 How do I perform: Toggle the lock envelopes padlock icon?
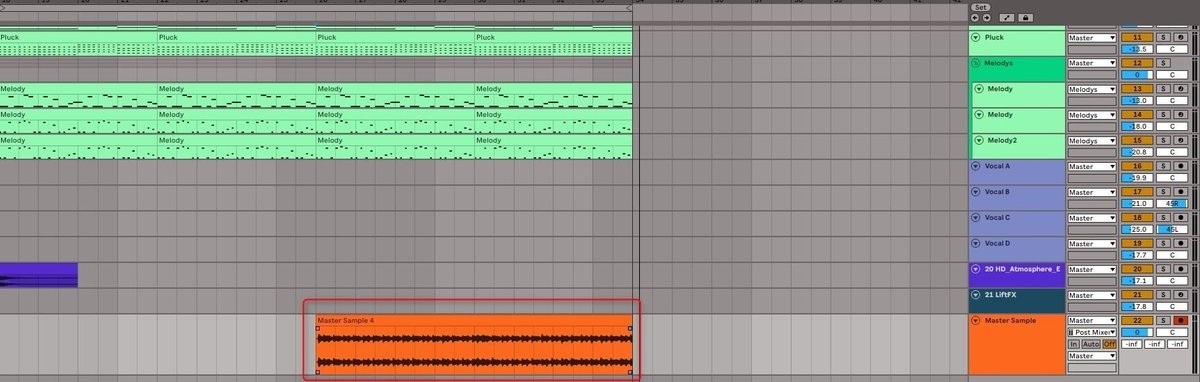(x=1025, y=18)
